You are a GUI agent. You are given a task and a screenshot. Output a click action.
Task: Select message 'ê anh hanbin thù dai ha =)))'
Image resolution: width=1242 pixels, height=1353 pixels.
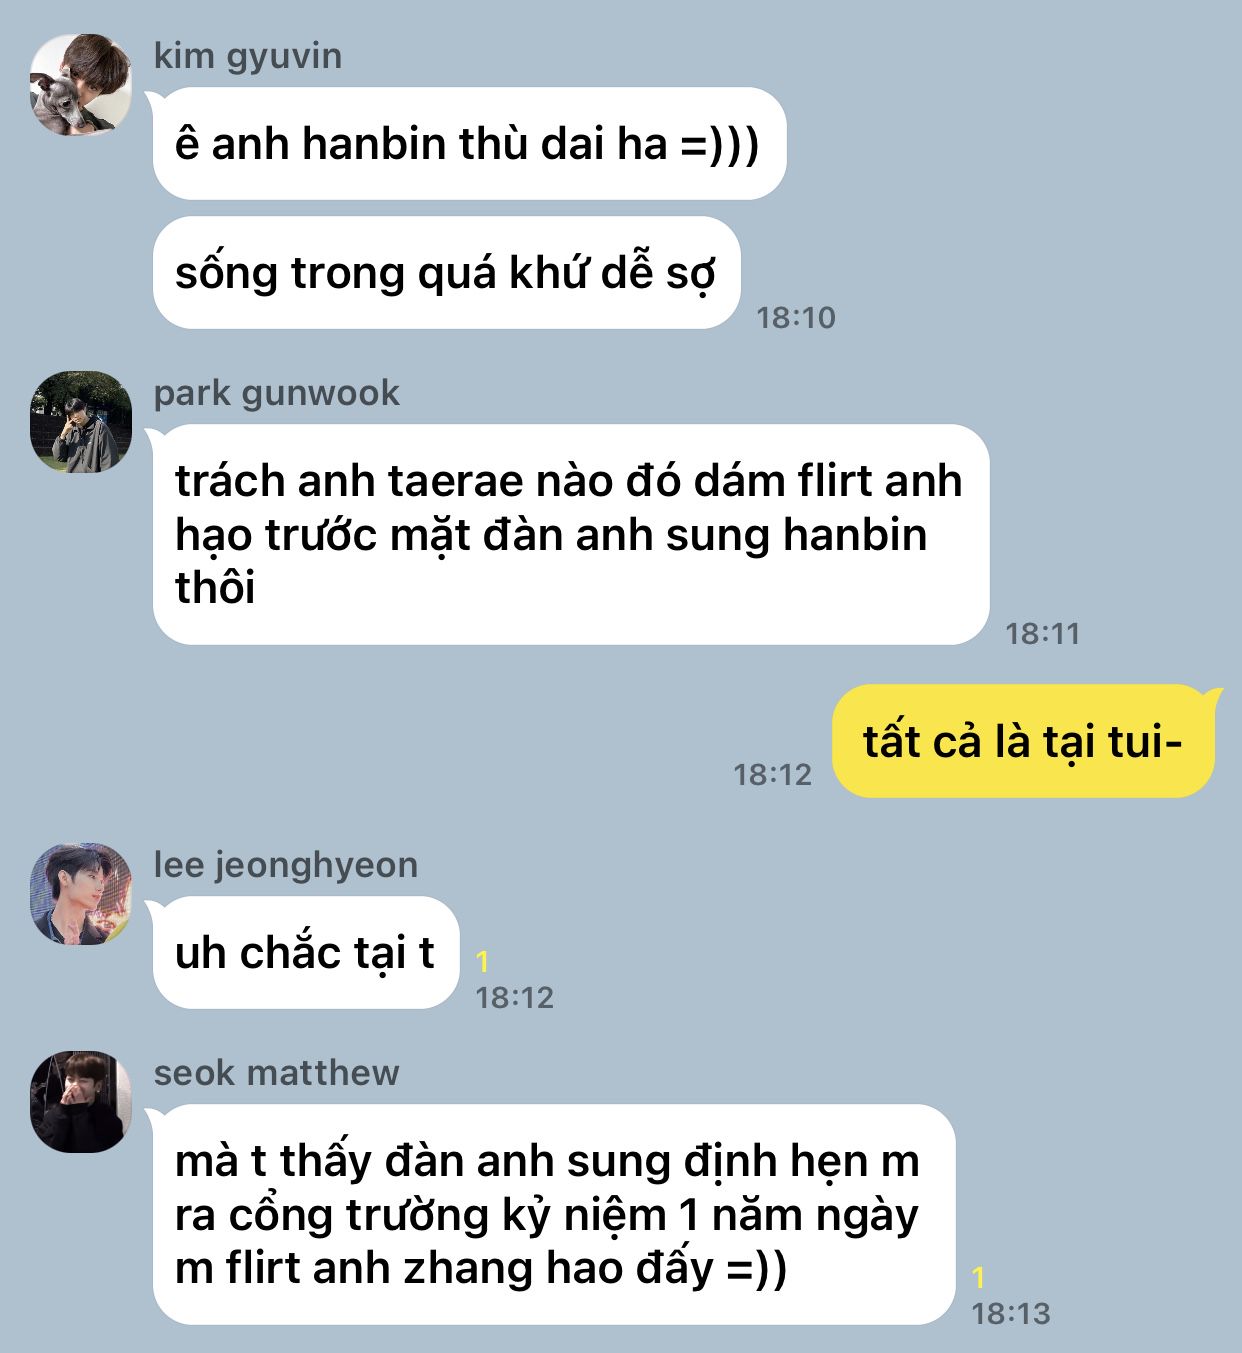pyautogui.click(x=469, y=143)
